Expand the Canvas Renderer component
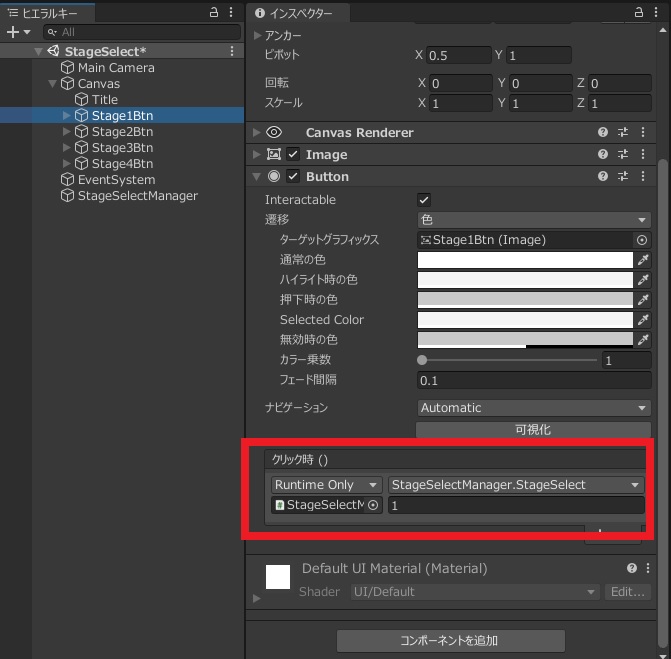The image size is (671, 659). (257, 132)
